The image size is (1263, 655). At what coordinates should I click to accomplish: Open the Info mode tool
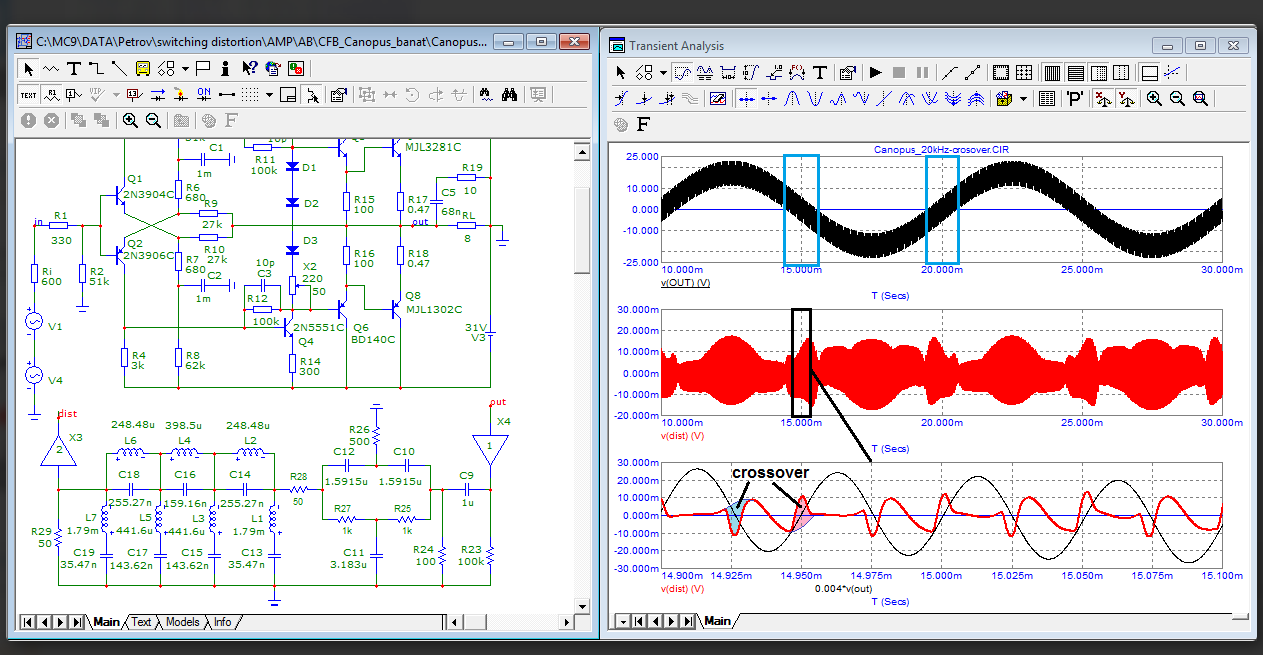click(x=226, y=69)
